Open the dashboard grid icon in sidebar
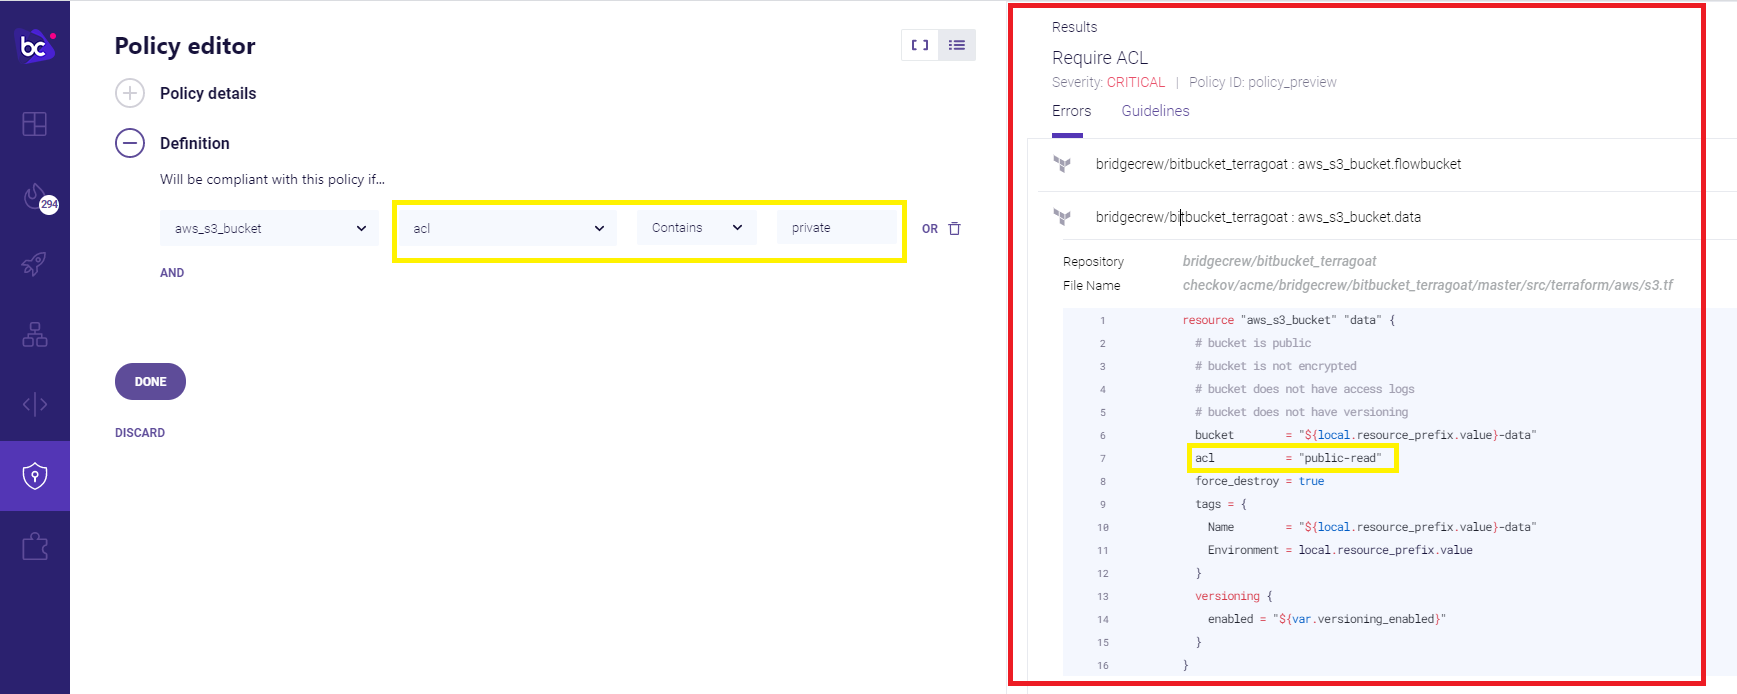This screenshot has height=694, width=1737. click(x=35, y=124)
